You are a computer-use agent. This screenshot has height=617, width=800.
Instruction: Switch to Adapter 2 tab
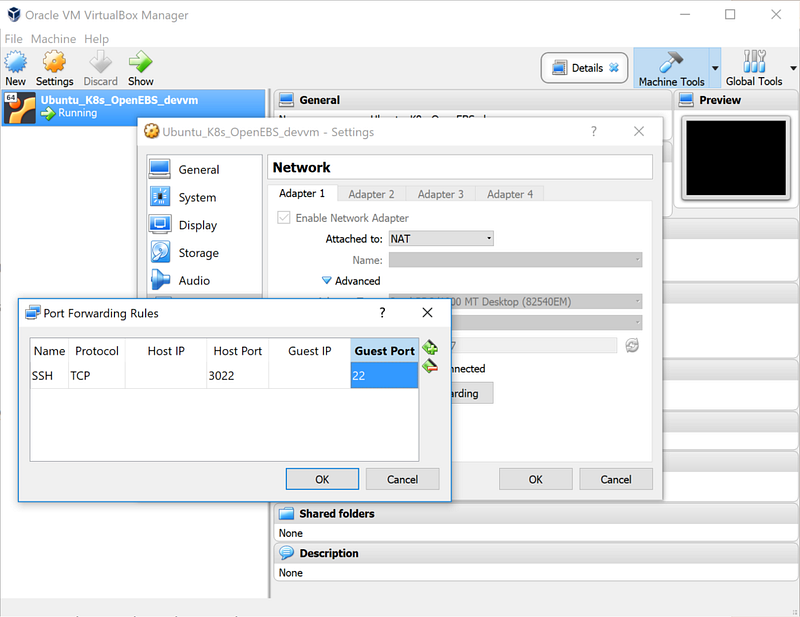[371, 194]
